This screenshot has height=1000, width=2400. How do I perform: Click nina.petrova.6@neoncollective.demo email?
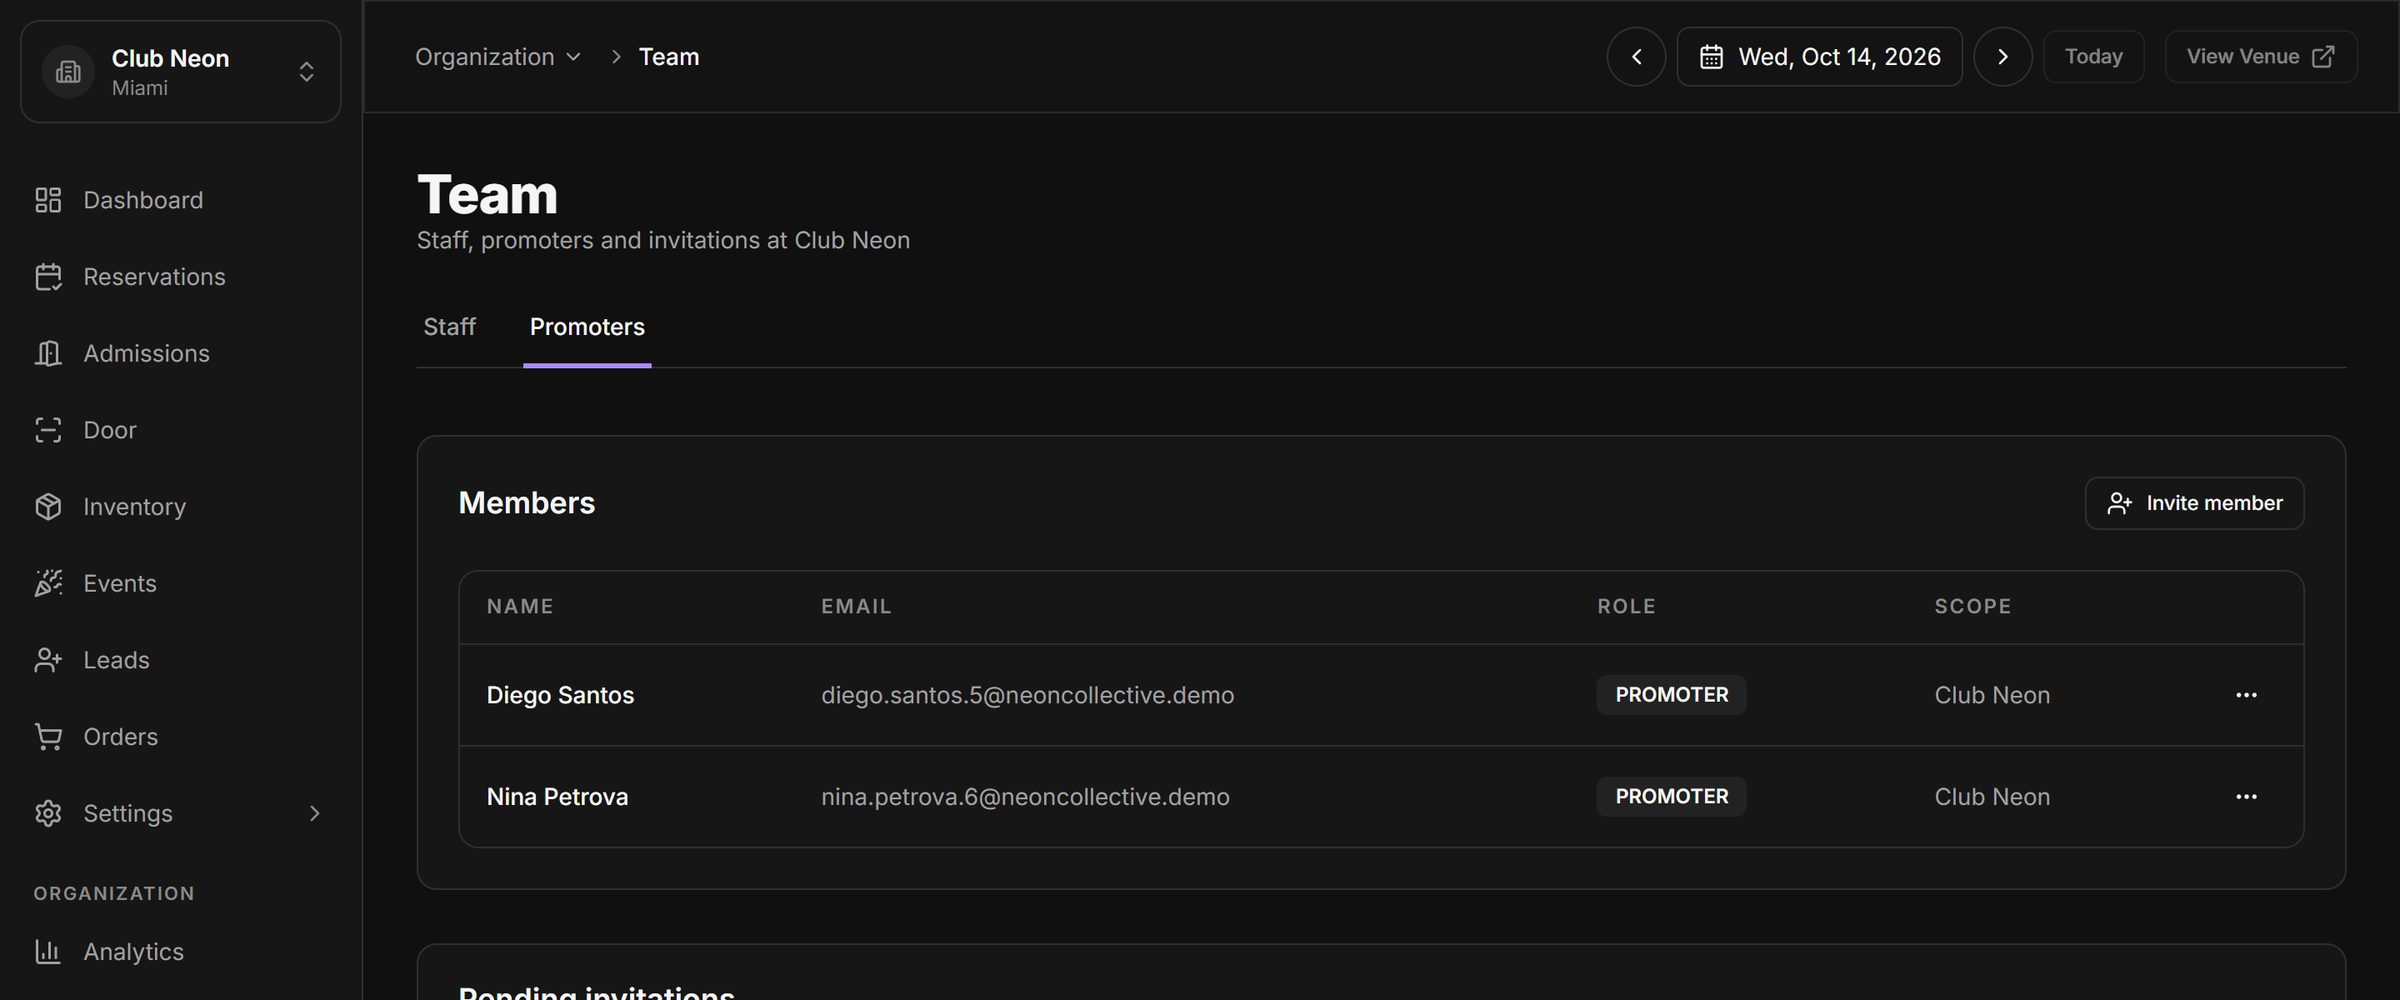(x=1025, y=797)
